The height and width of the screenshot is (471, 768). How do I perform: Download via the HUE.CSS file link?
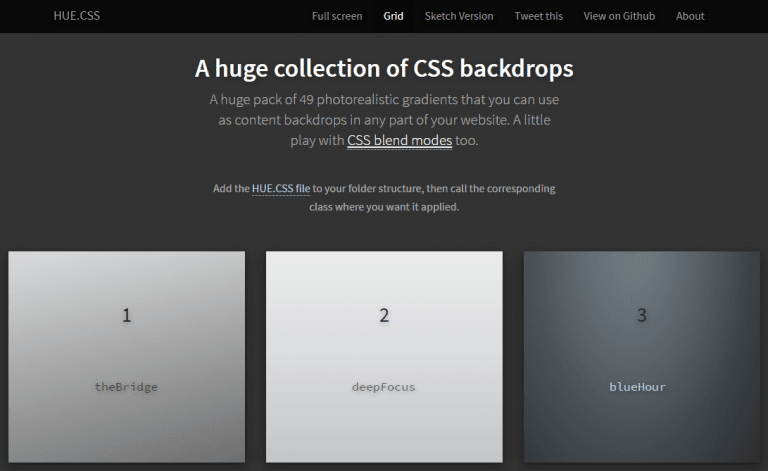(281, 188)
